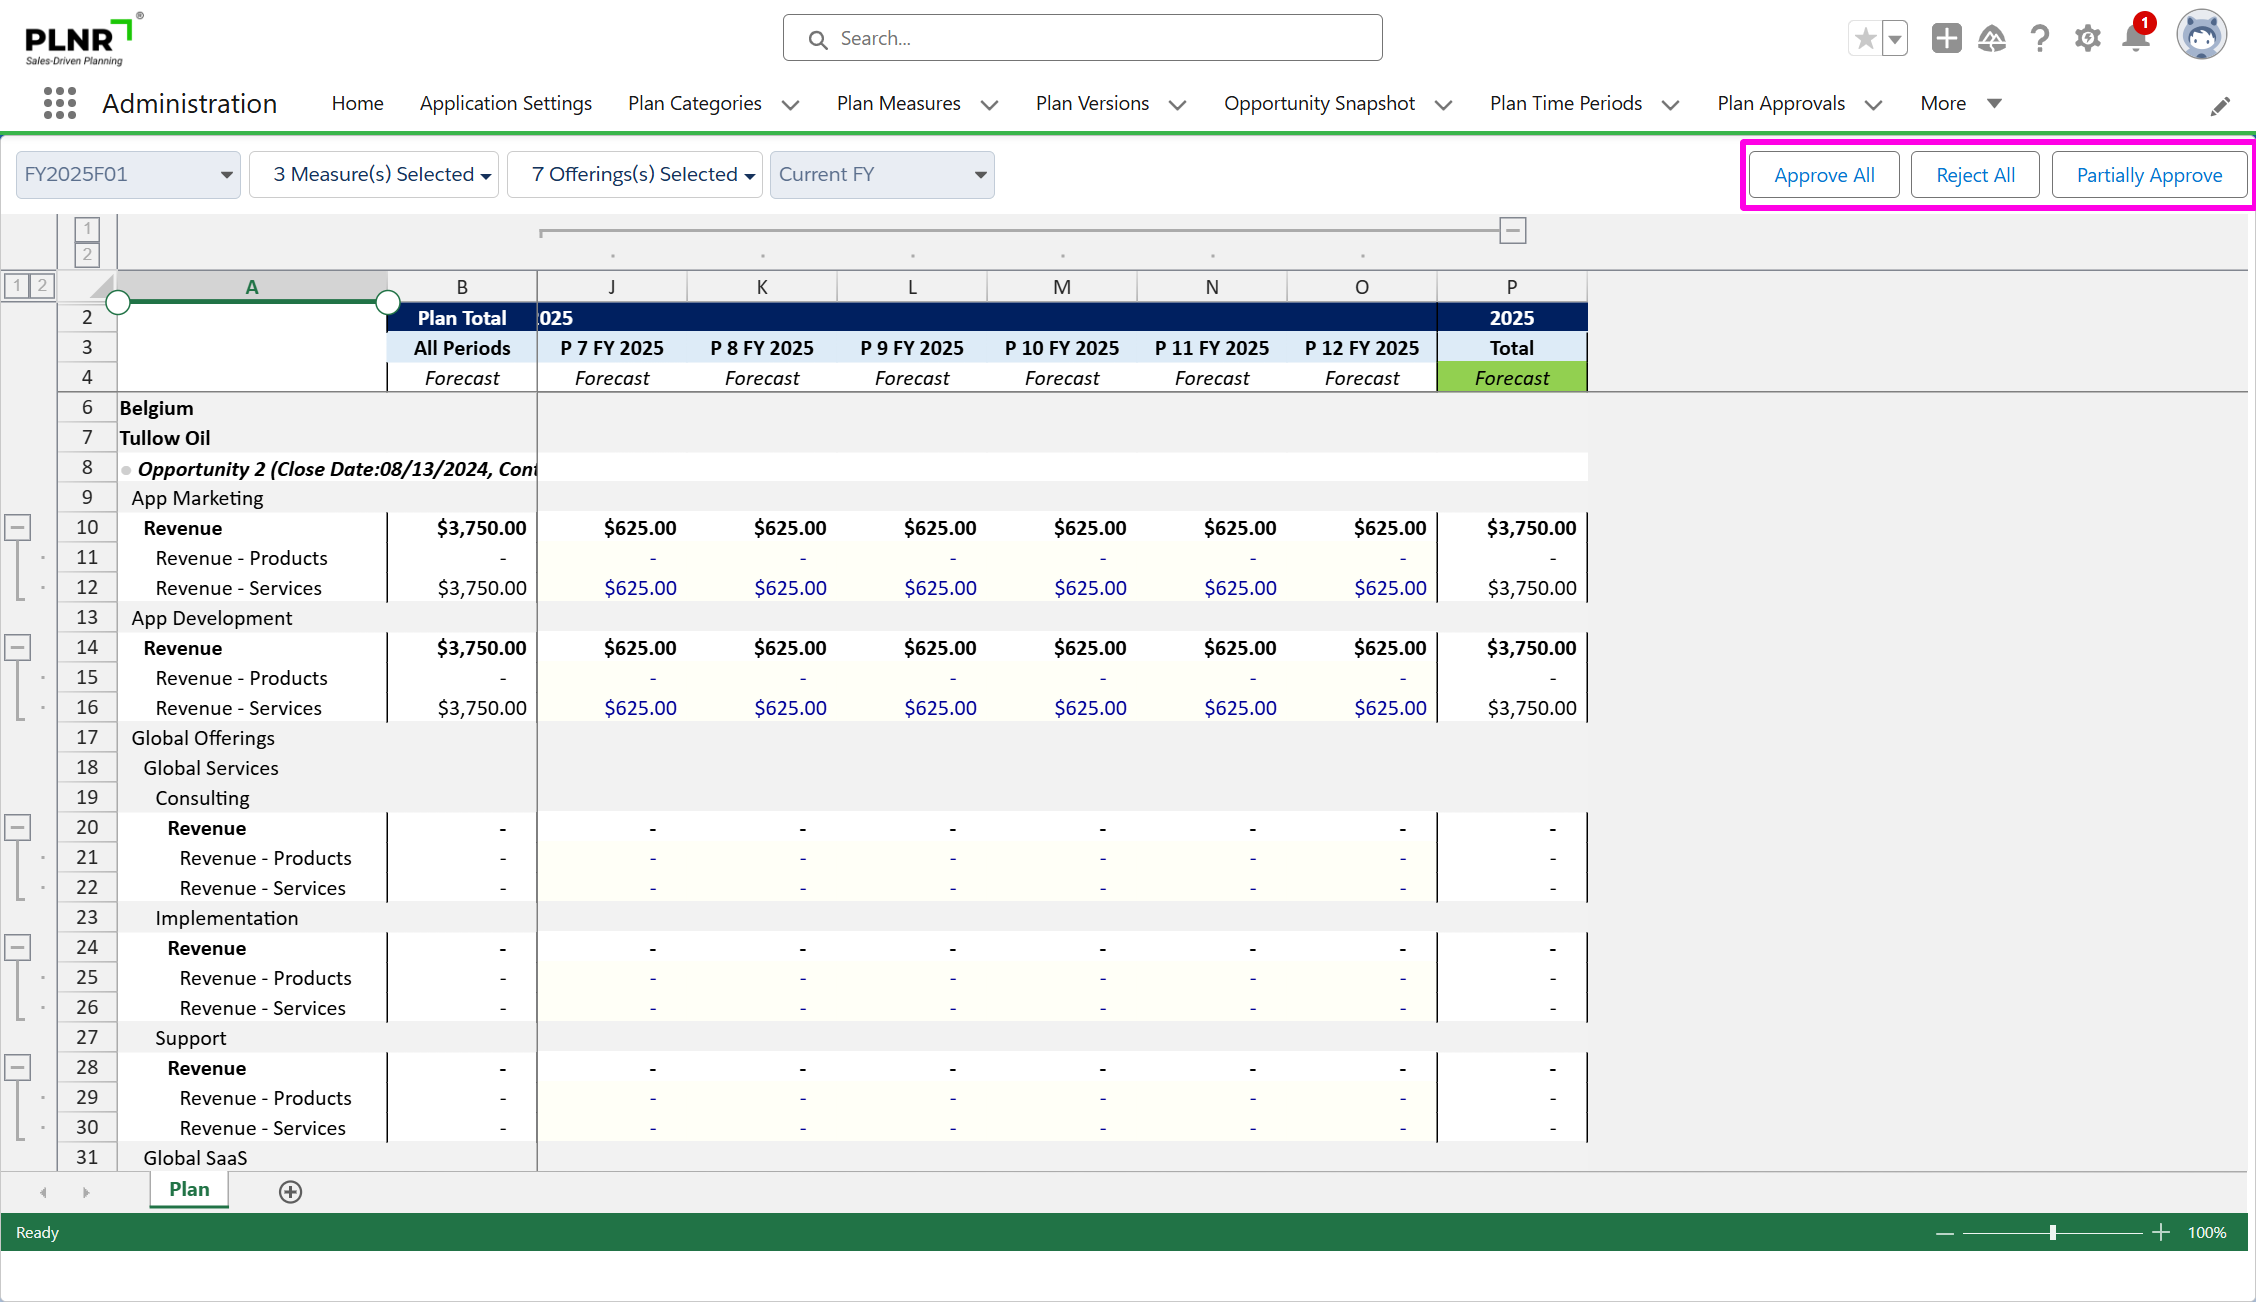Open the Current FY period dropdown
2256x1302 pixels.
881,175
